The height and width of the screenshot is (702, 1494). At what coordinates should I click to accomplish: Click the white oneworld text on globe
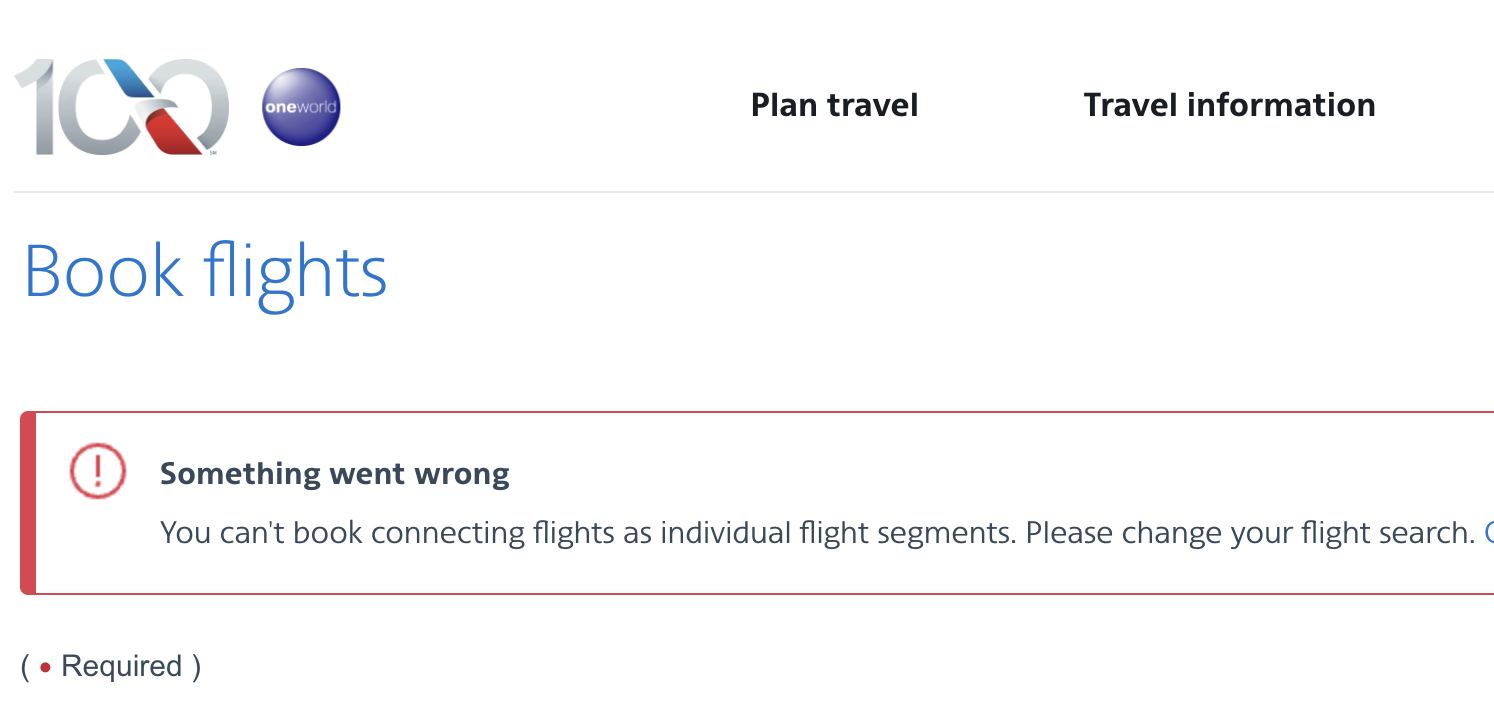coord(300,108)
